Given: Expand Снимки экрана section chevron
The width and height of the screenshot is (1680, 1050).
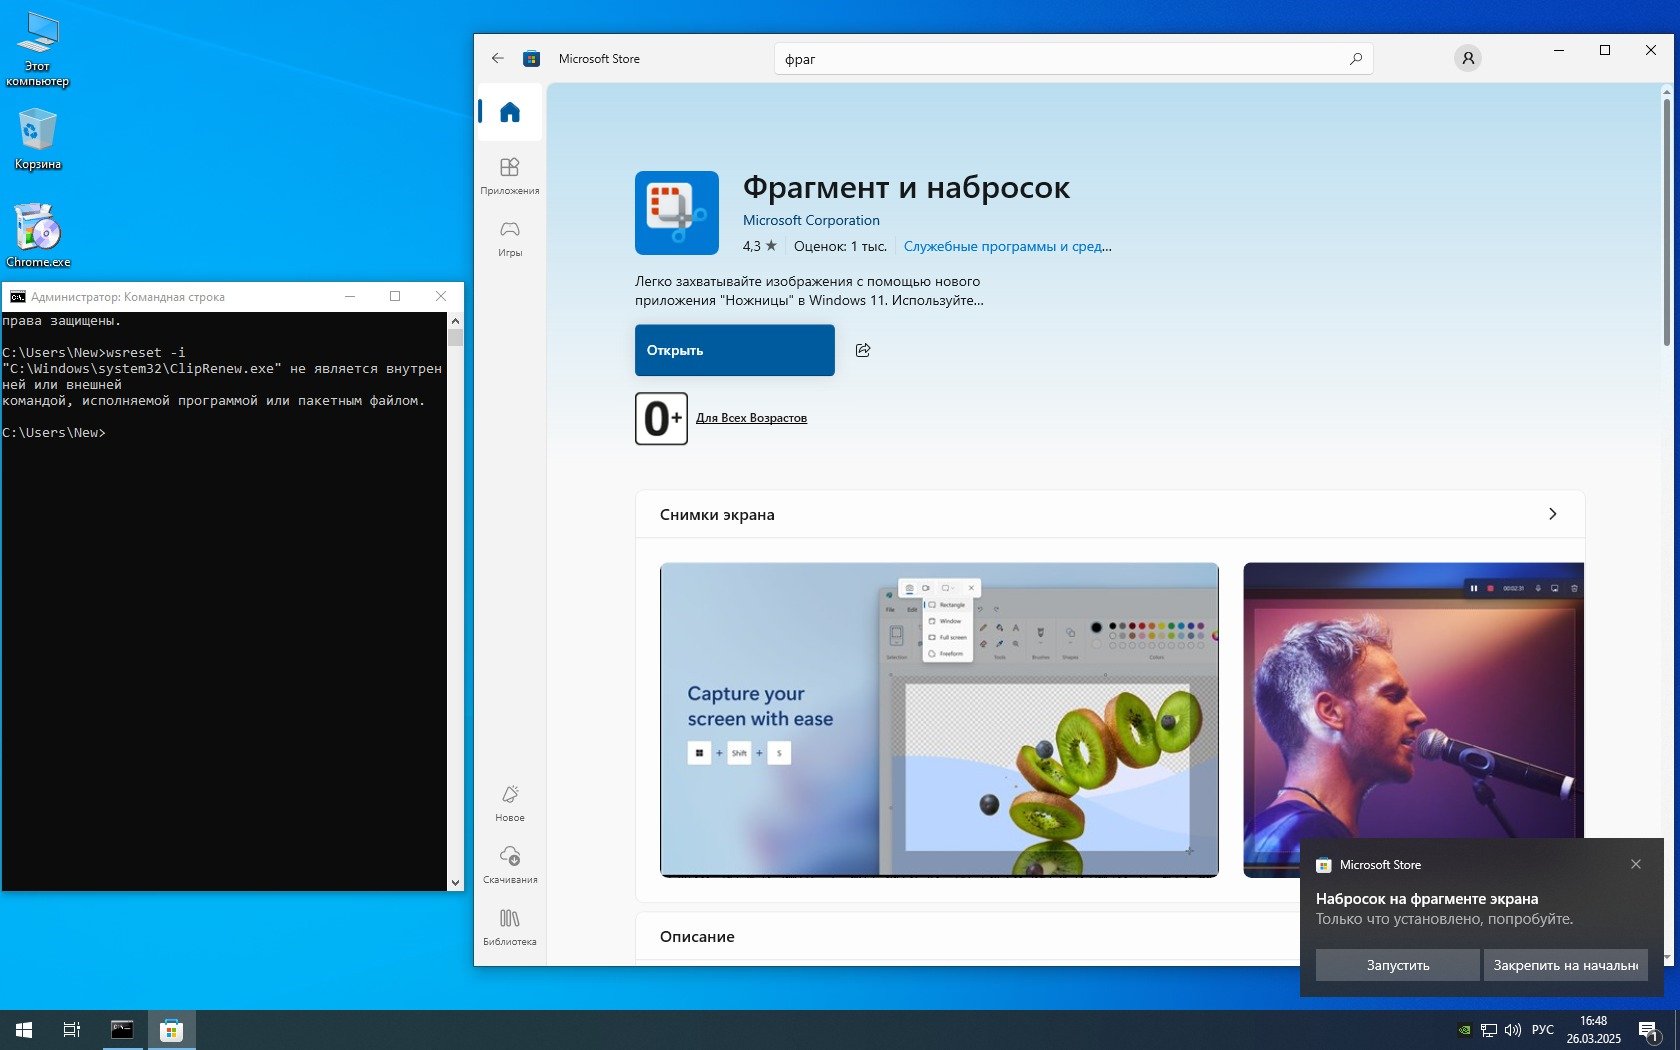Looking at the screenshot, I should coord(1552,514).
